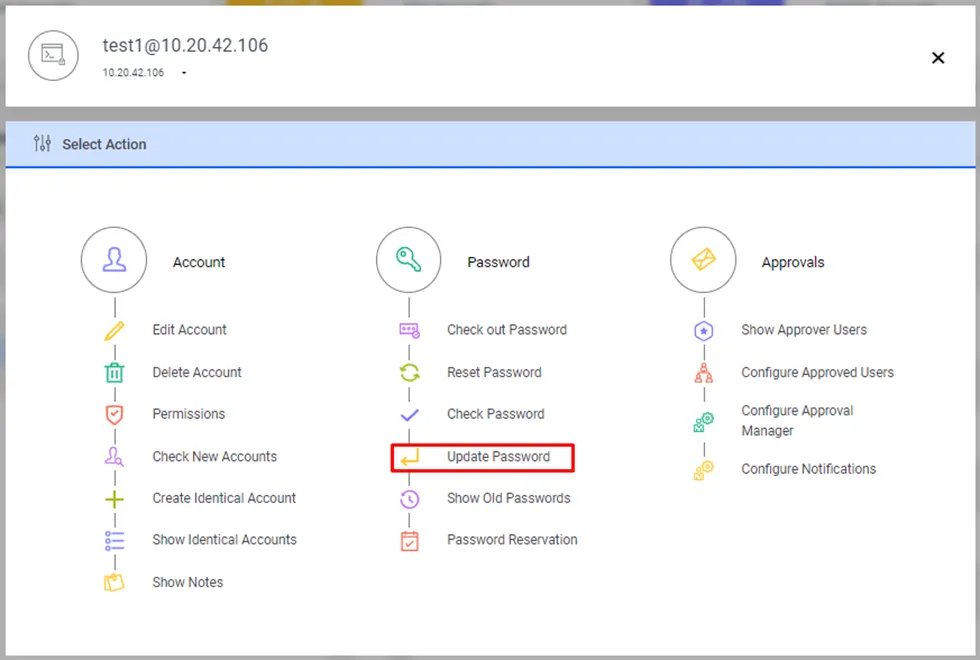Click the yellow return arrow Update Password icon
Image resolution: width=980 pixels, height=660 pixels.
click(x=409, y=459)
